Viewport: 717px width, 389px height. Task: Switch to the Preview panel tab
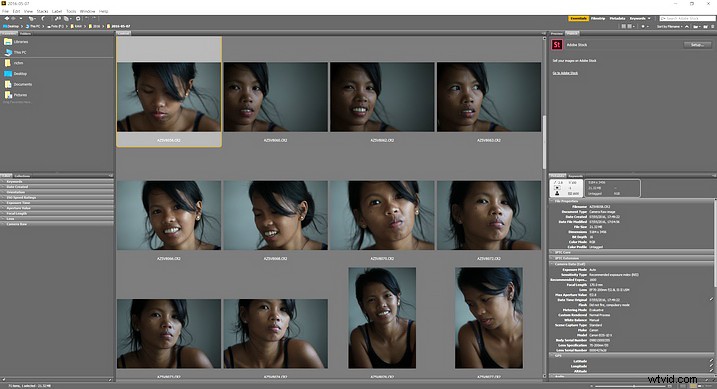556,33
